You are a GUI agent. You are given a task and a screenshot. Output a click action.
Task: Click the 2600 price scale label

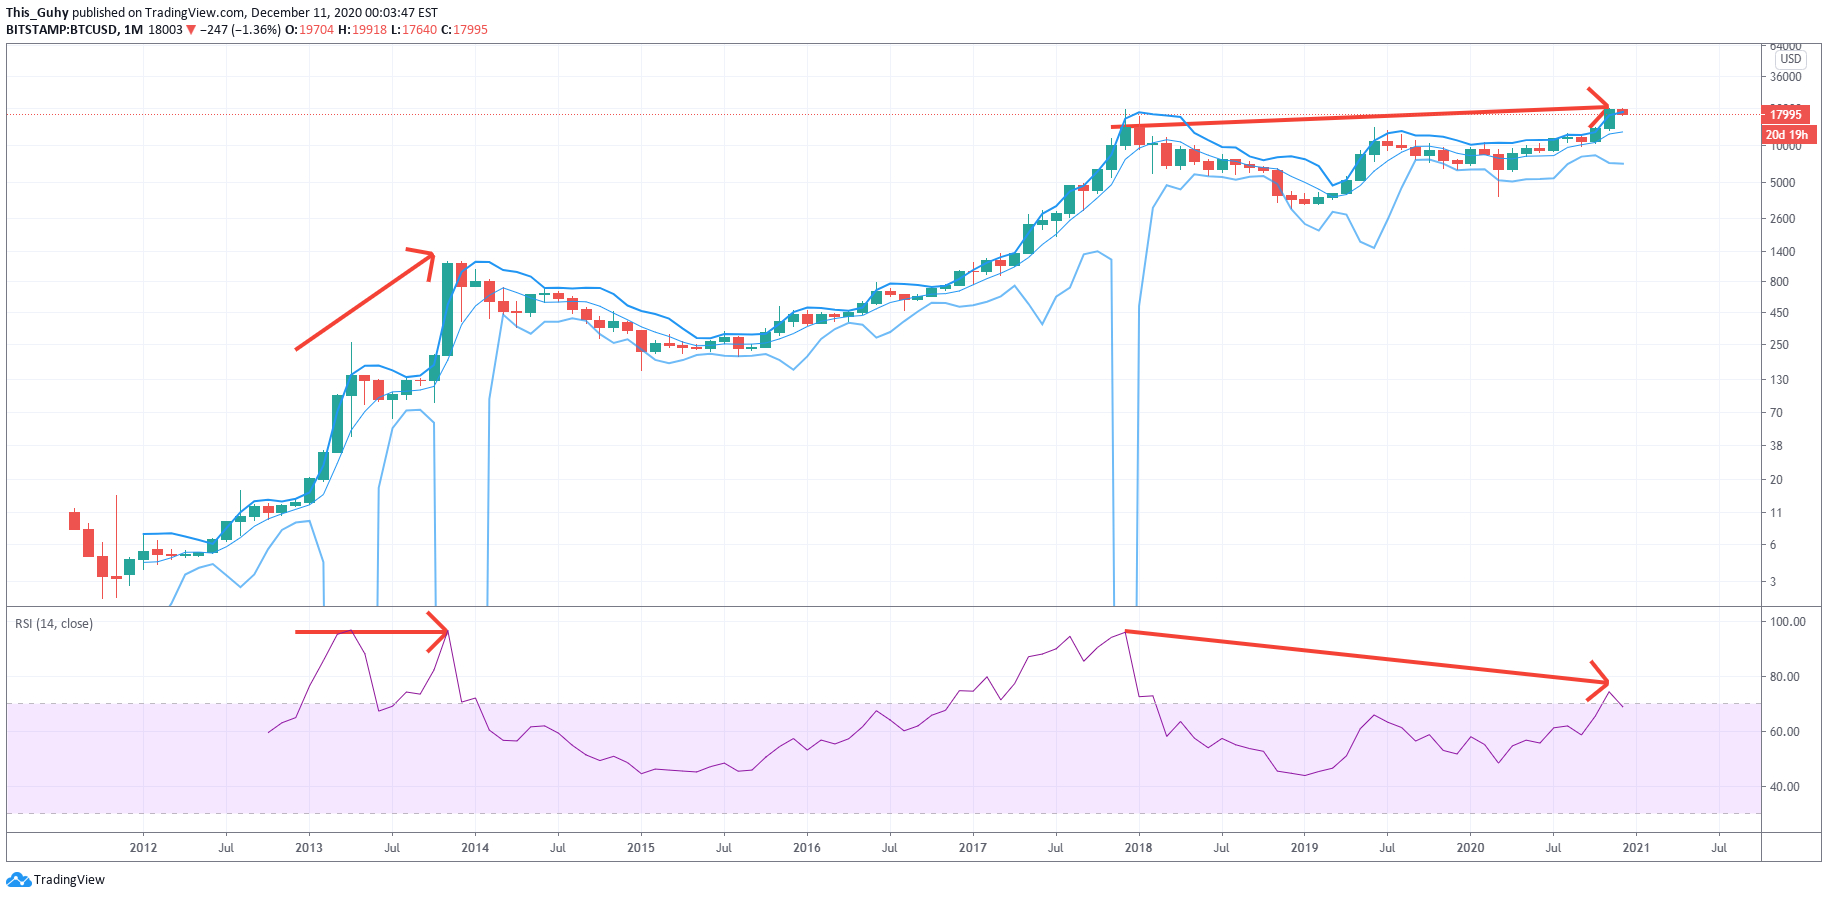coord(1783,219)
